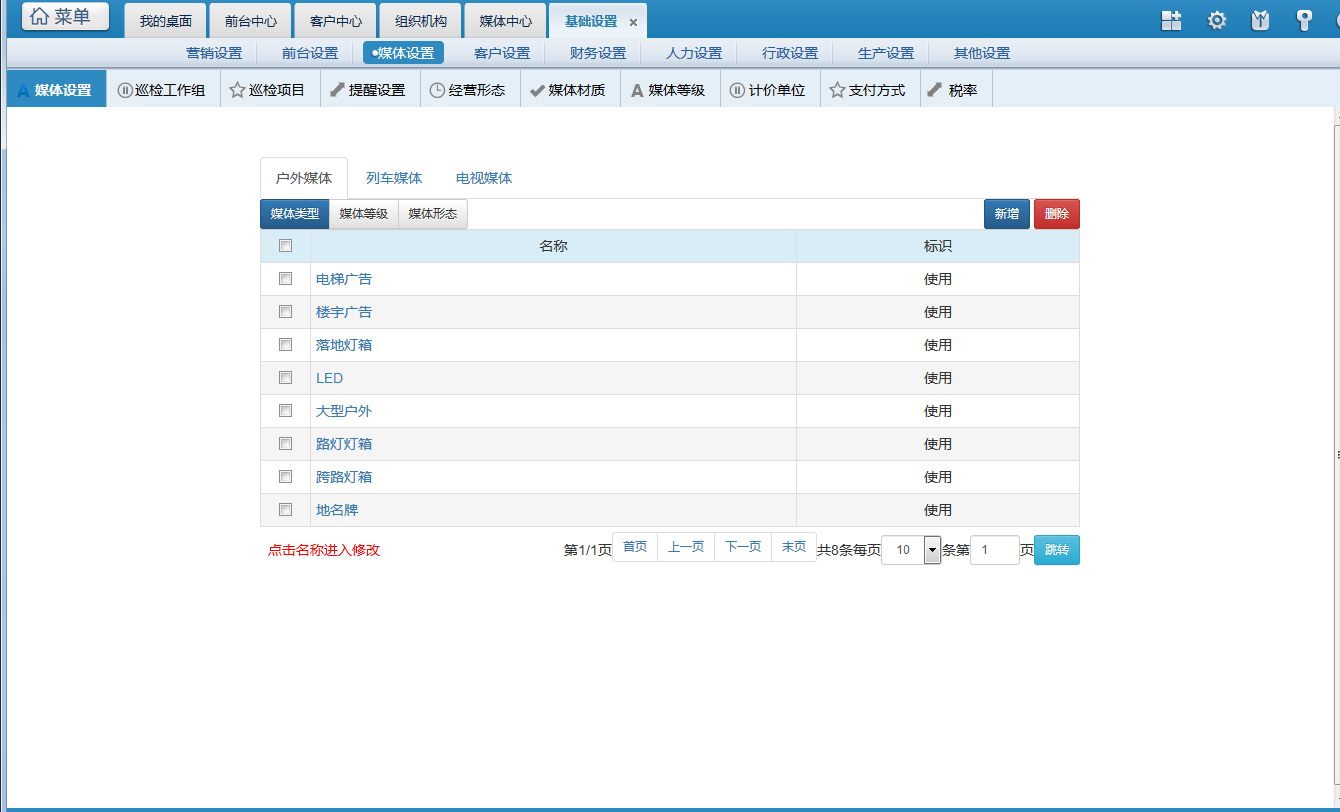Select the active 媒体设置 toolbar item
The image size is (1340, 812).
pyautogui.click(x=56, y=90)
